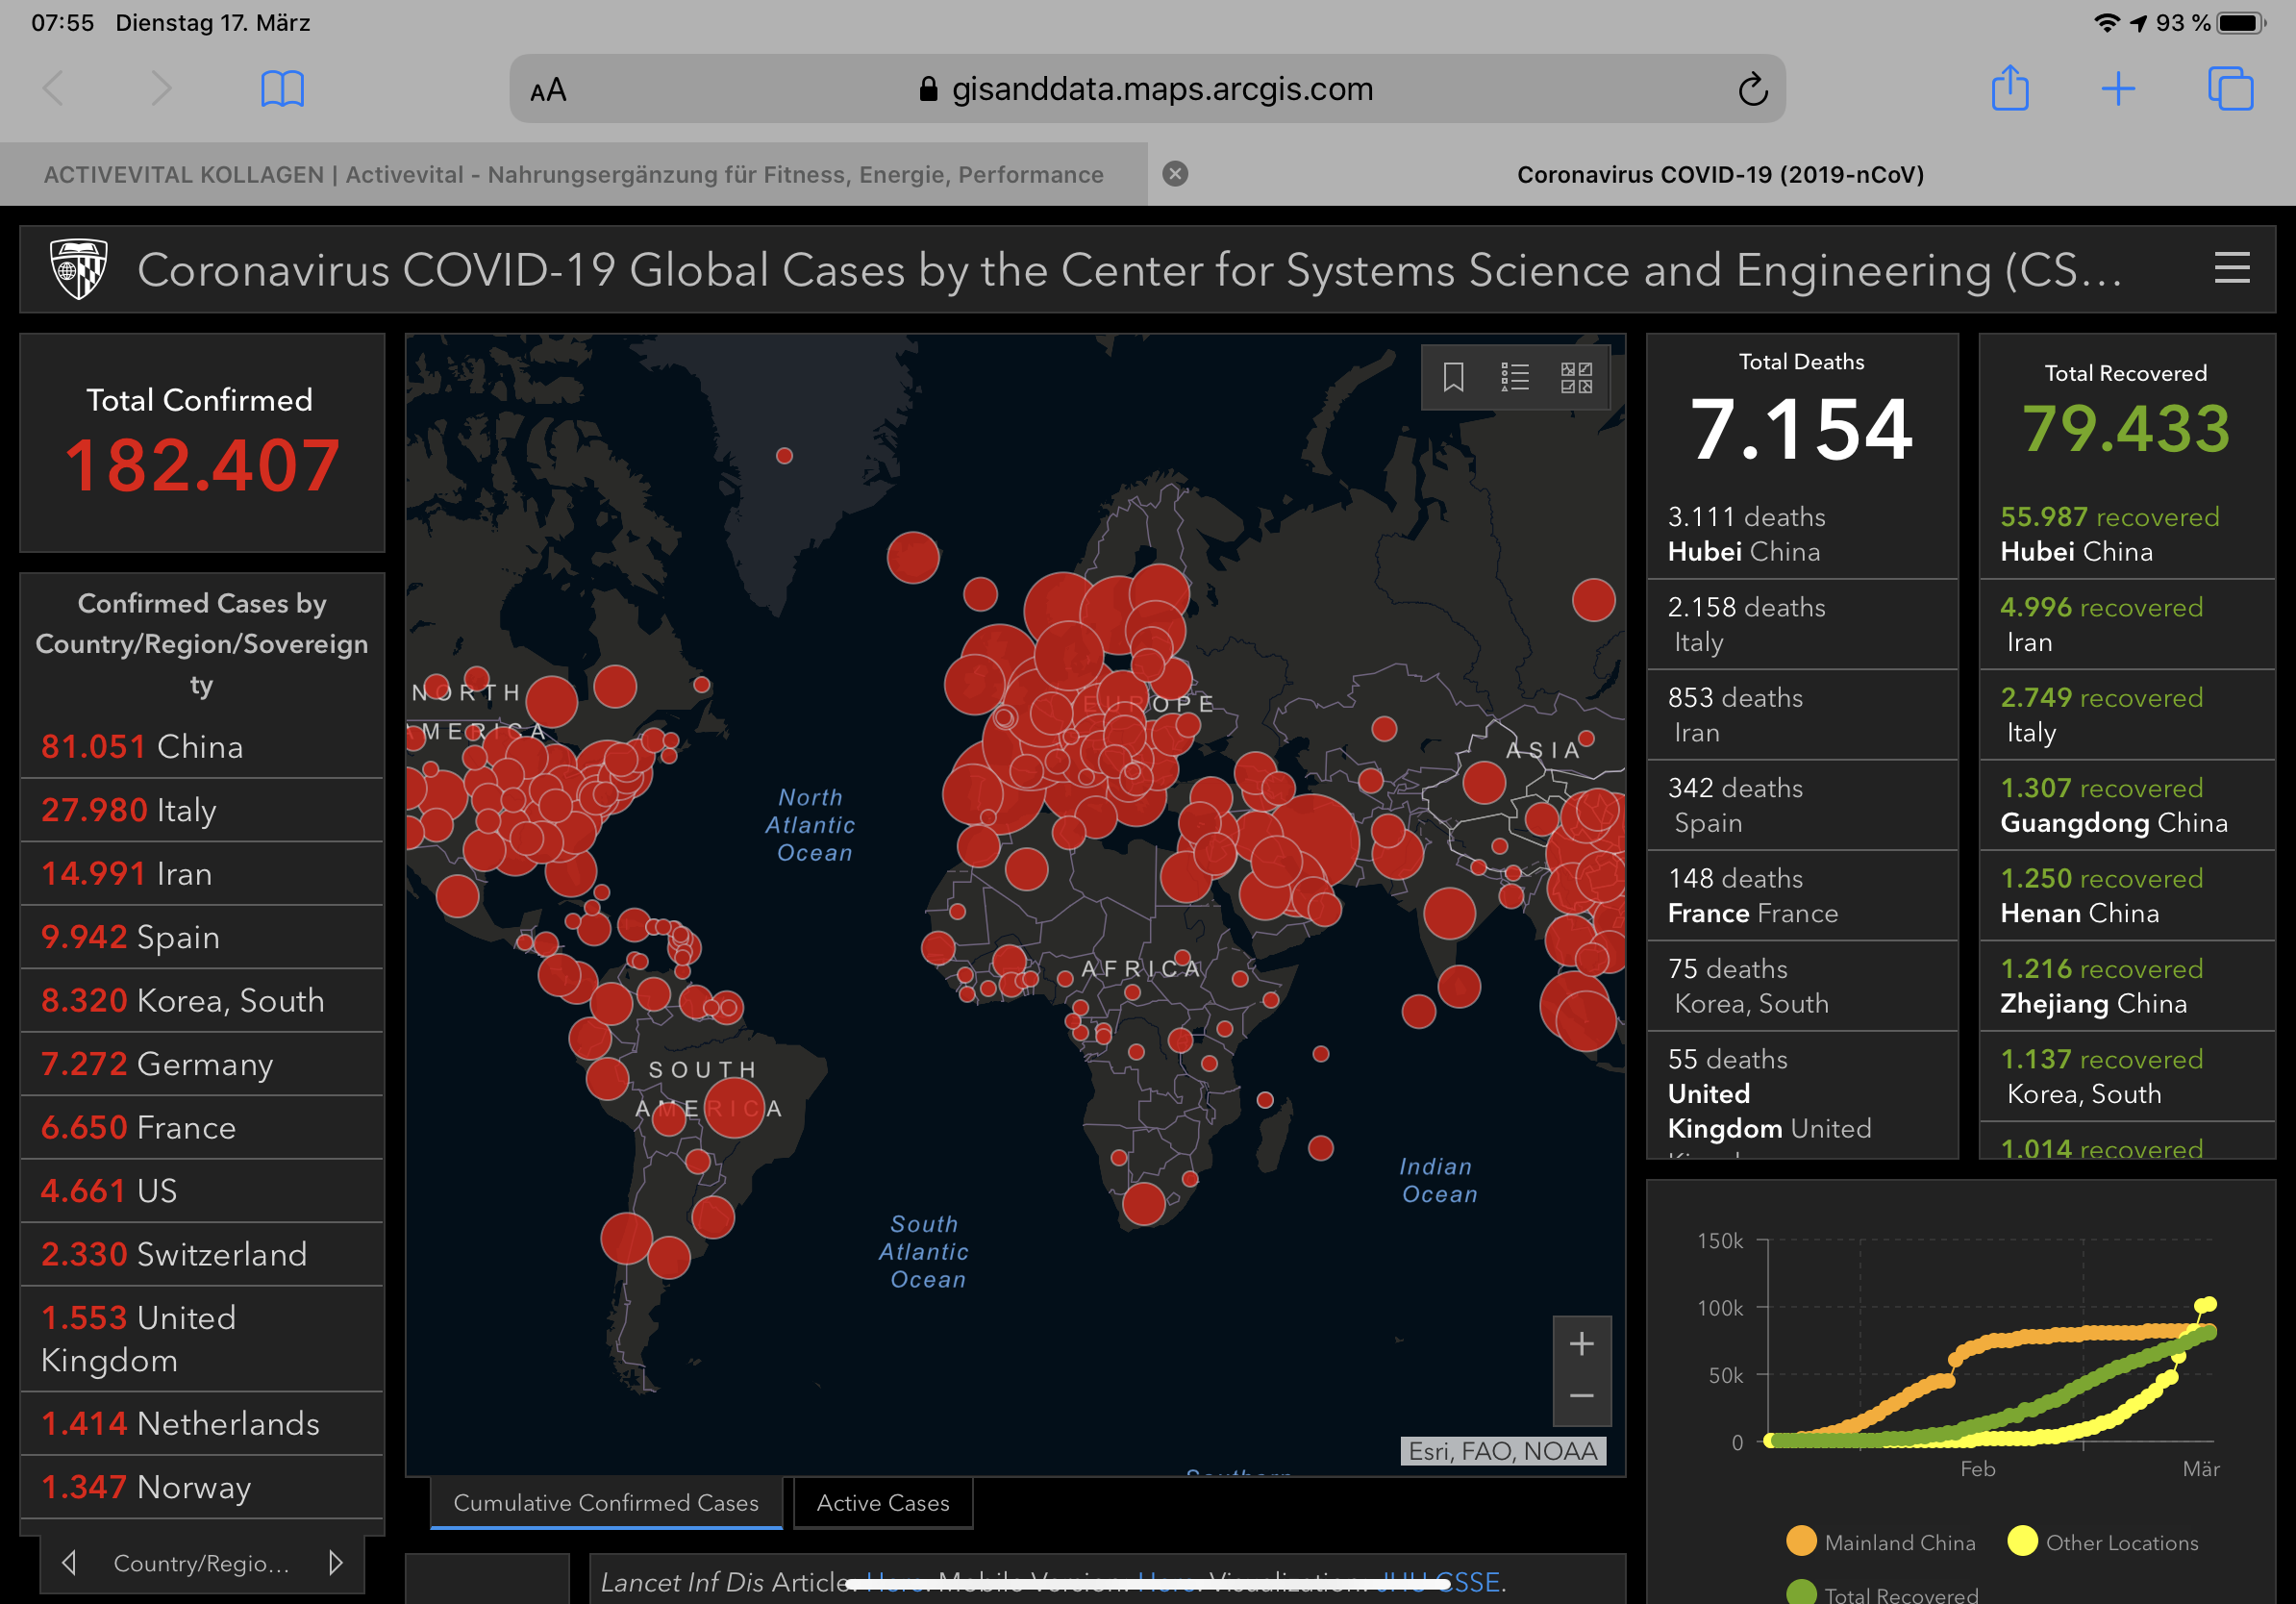Select the Spain 9.942 confirmed row

point(202,937)
